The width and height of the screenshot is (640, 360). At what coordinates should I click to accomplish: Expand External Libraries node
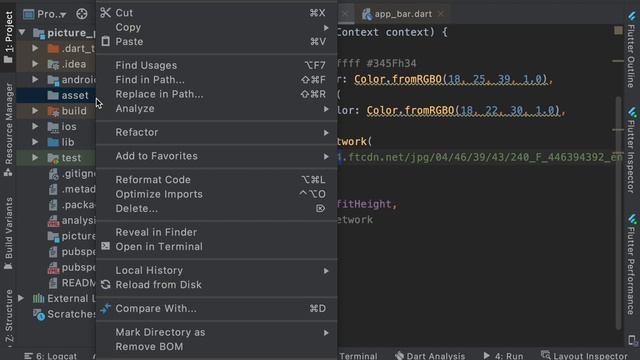tap(21, 298)
